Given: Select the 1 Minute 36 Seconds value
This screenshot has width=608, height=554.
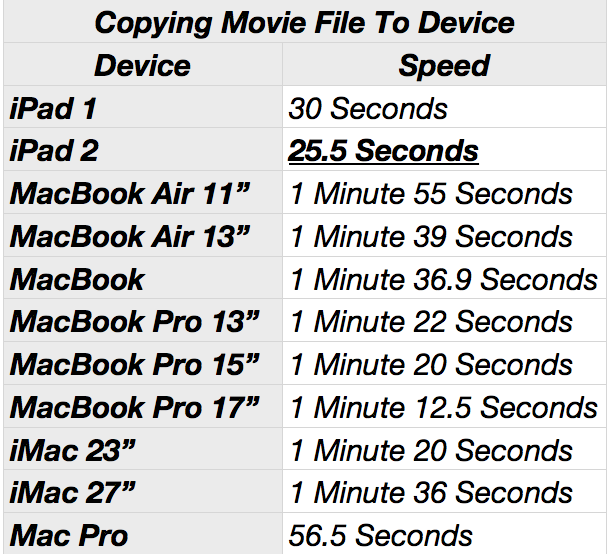Looking at the screenshot, I should click(432, 493).
